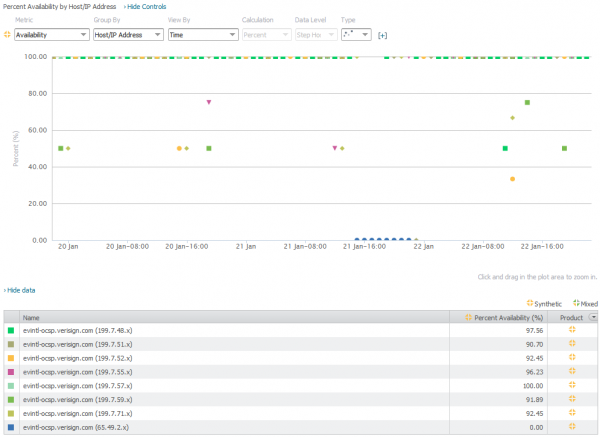Click the 96.23 availability value
The image size is (600, 437).
click(x=534, y=372)
